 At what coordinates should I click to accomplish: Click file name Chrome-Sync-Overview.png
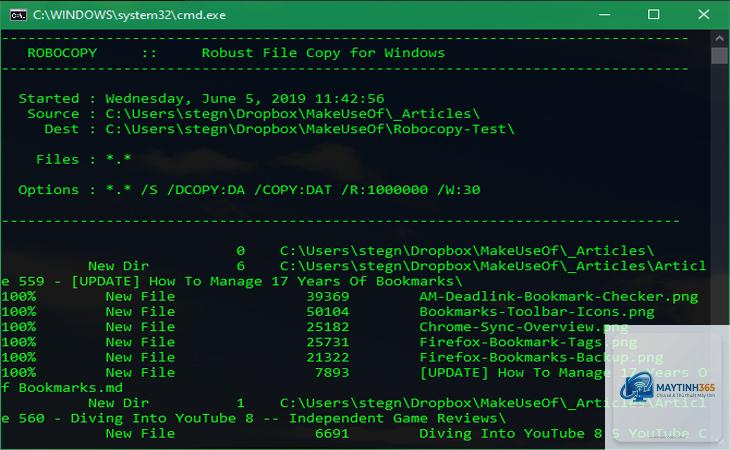[x=524, y=327]
